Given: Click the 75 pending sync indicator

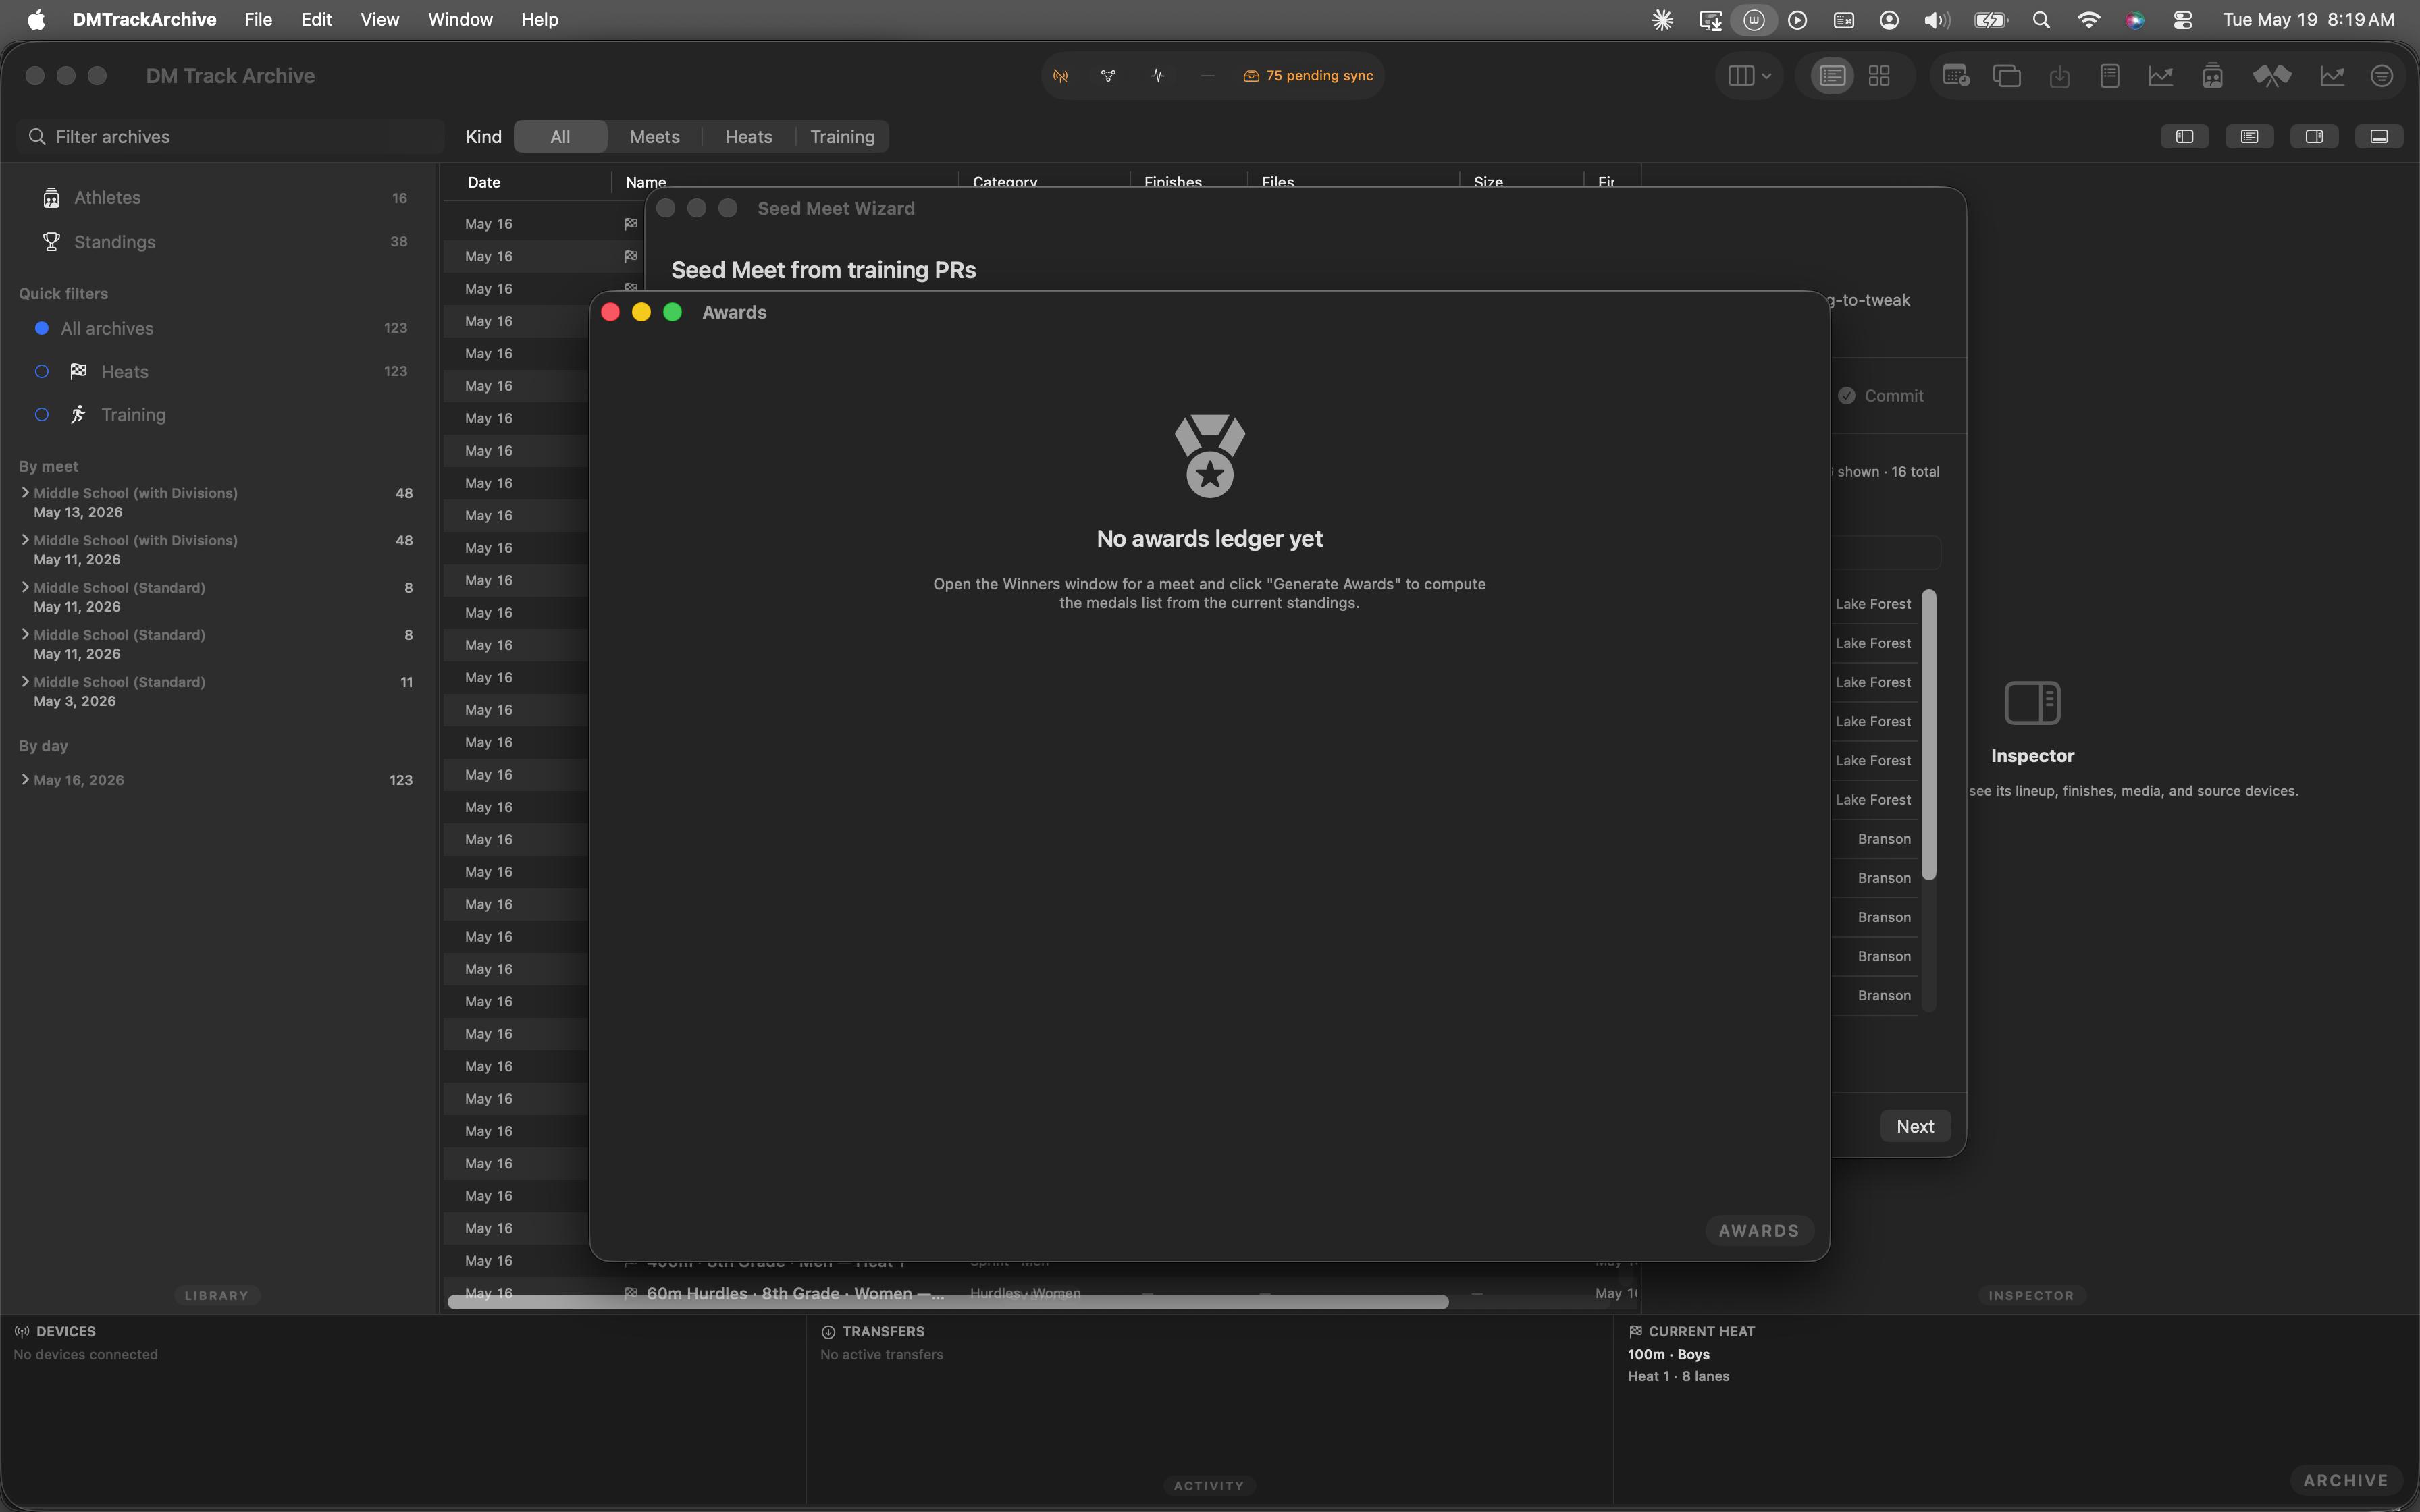Looking at the screenshot, I should click(x=1308, y=76).
